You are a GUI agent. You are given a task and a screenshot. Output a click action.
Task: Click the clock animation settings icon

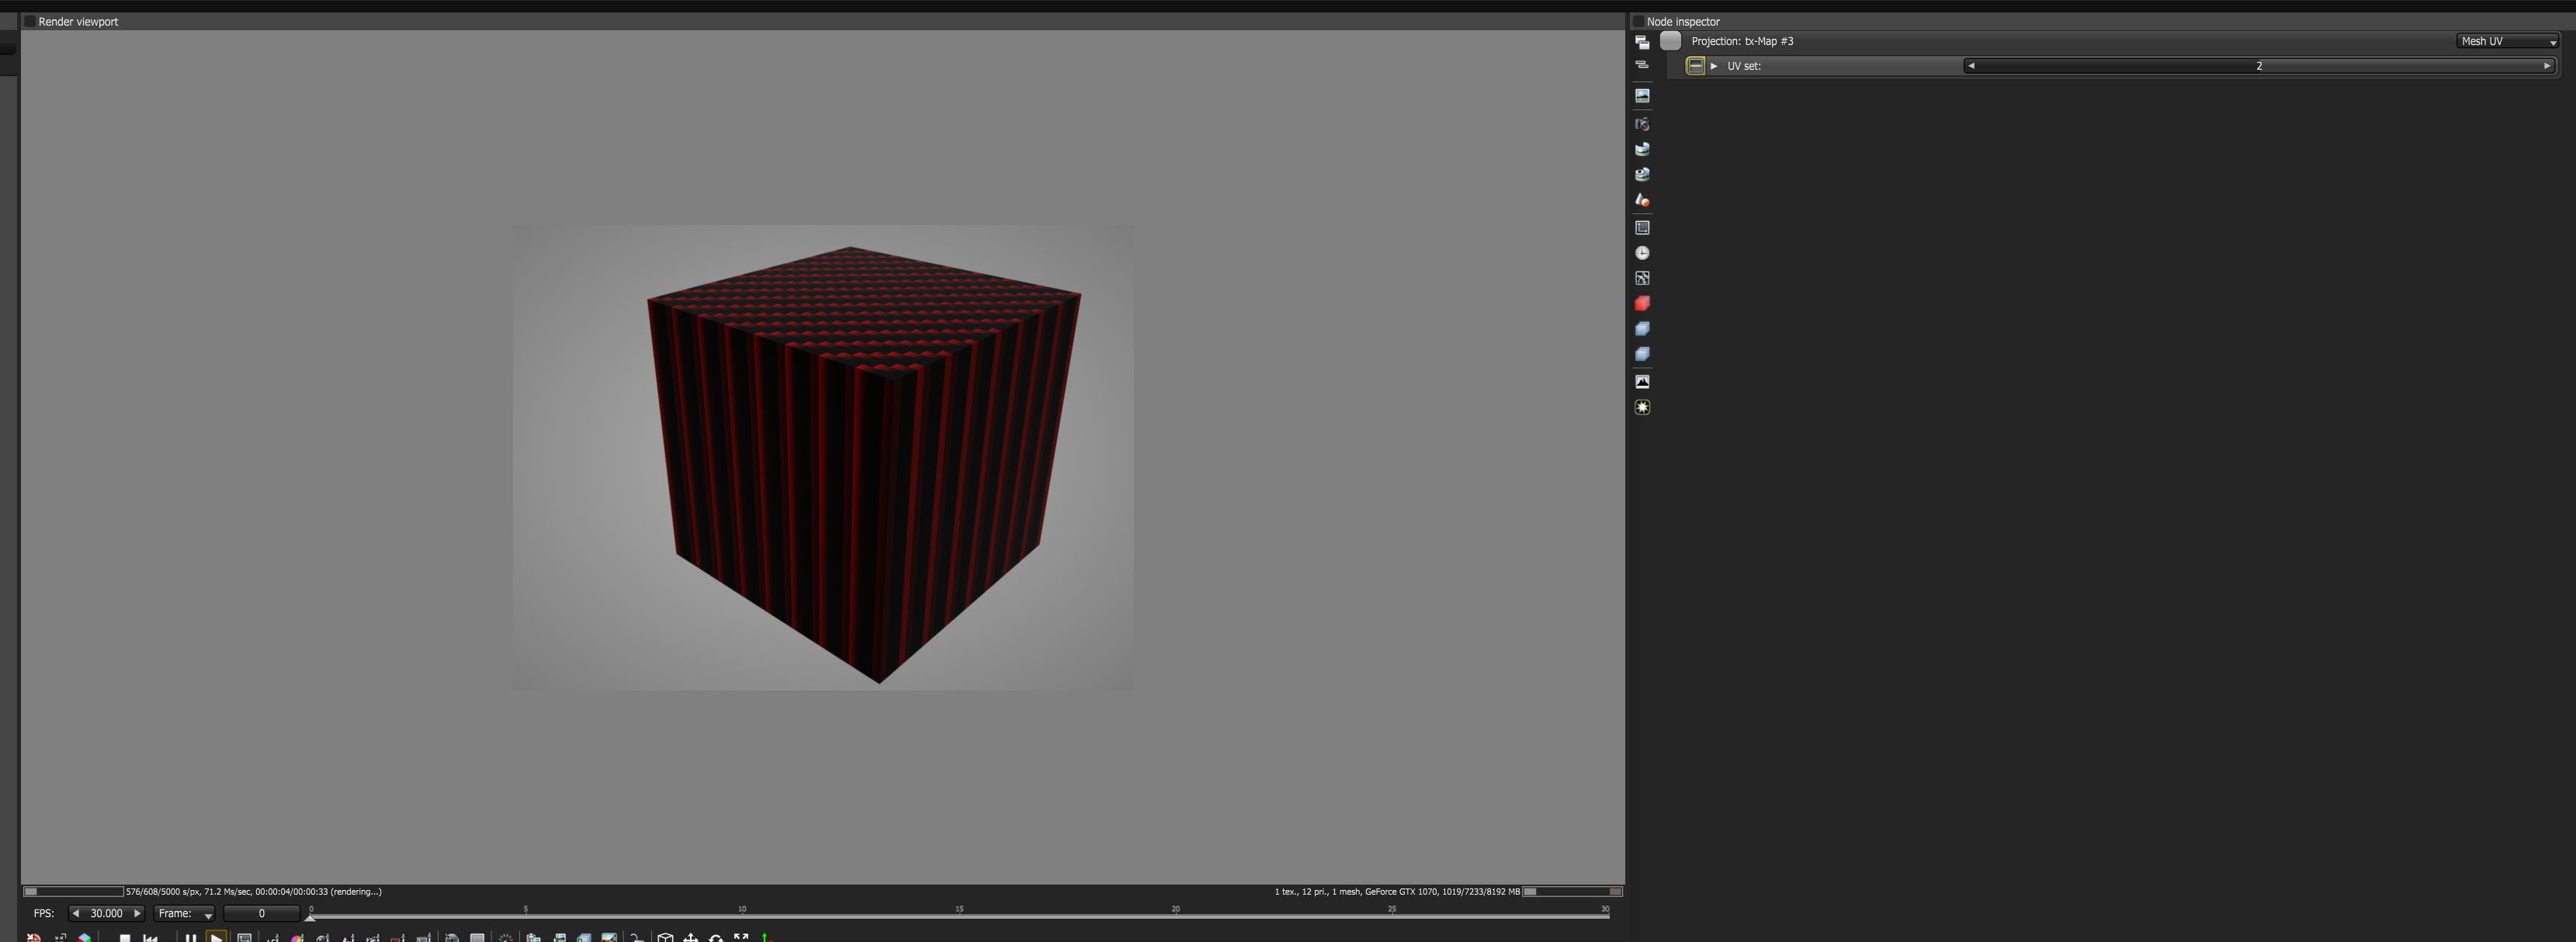[x=1642, y=253]
